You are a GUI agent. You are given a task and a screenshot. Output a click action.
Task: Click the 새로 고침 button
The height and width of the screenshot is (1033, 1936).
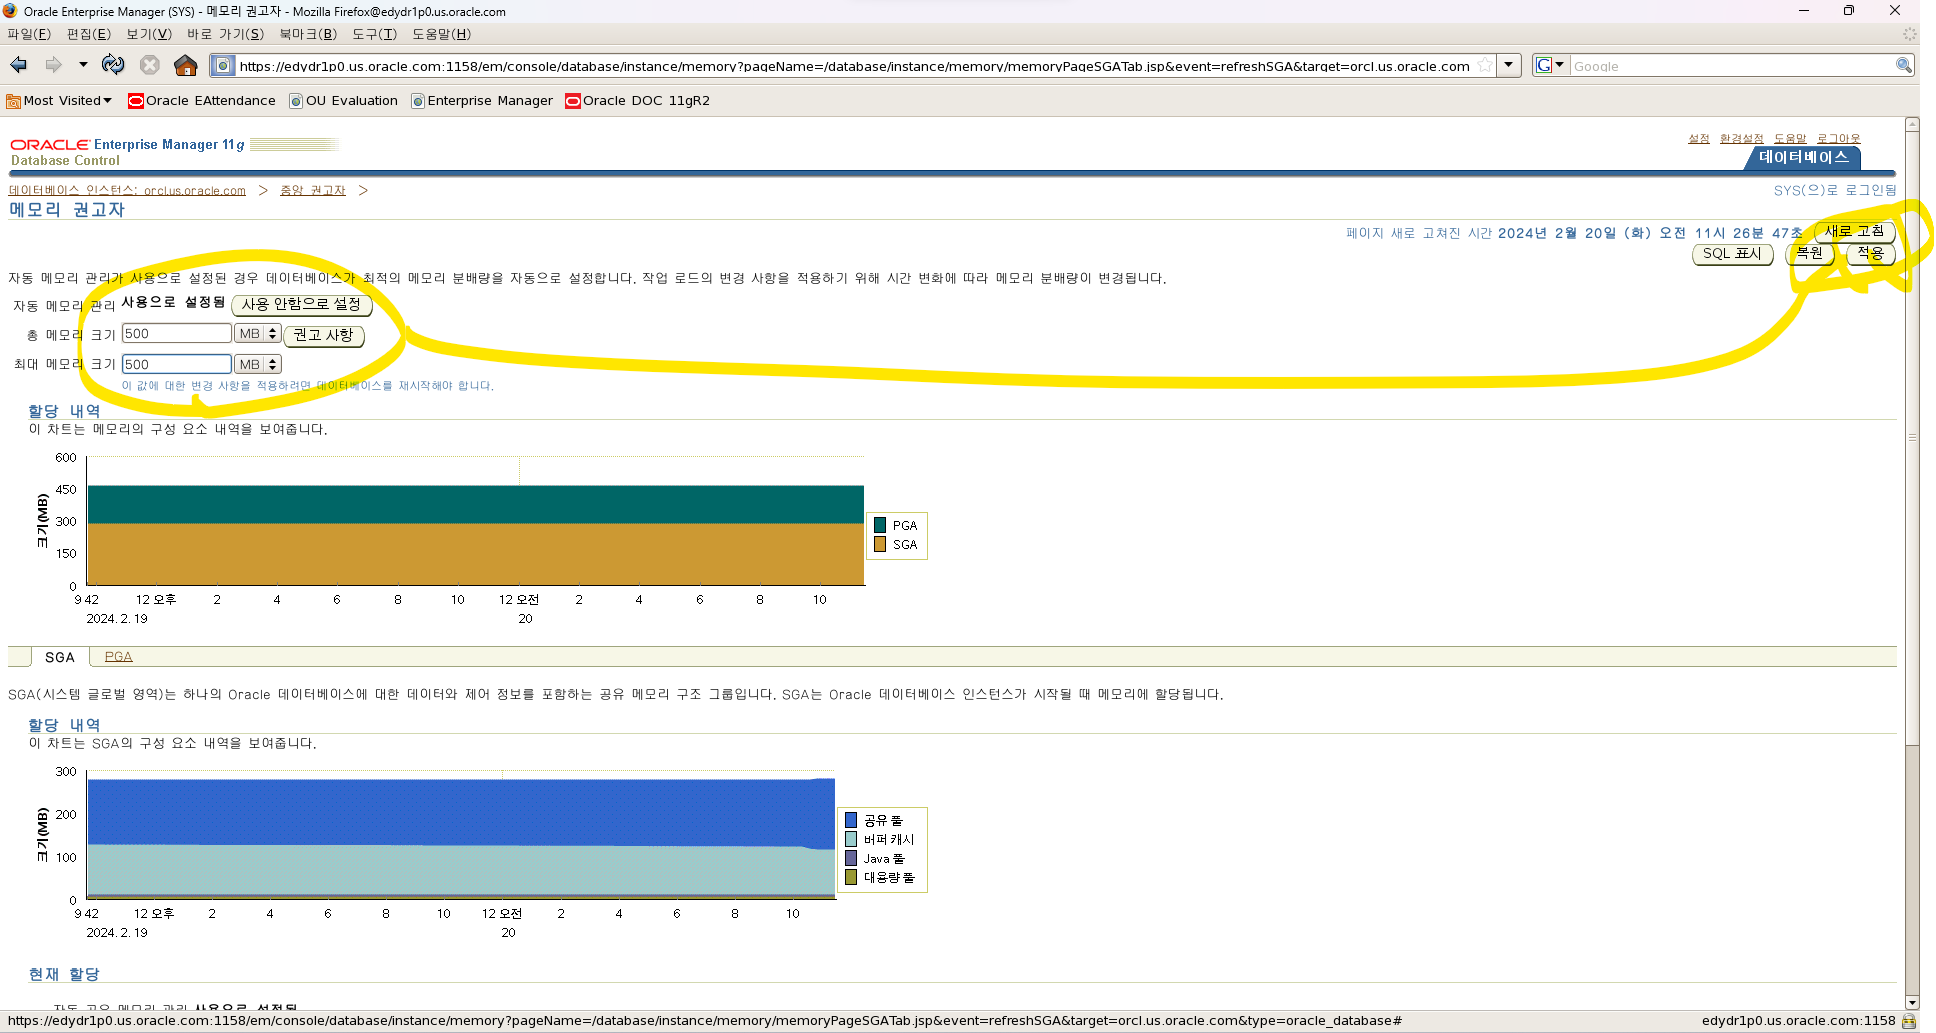pyautogui.click(x=1854, y=232)
